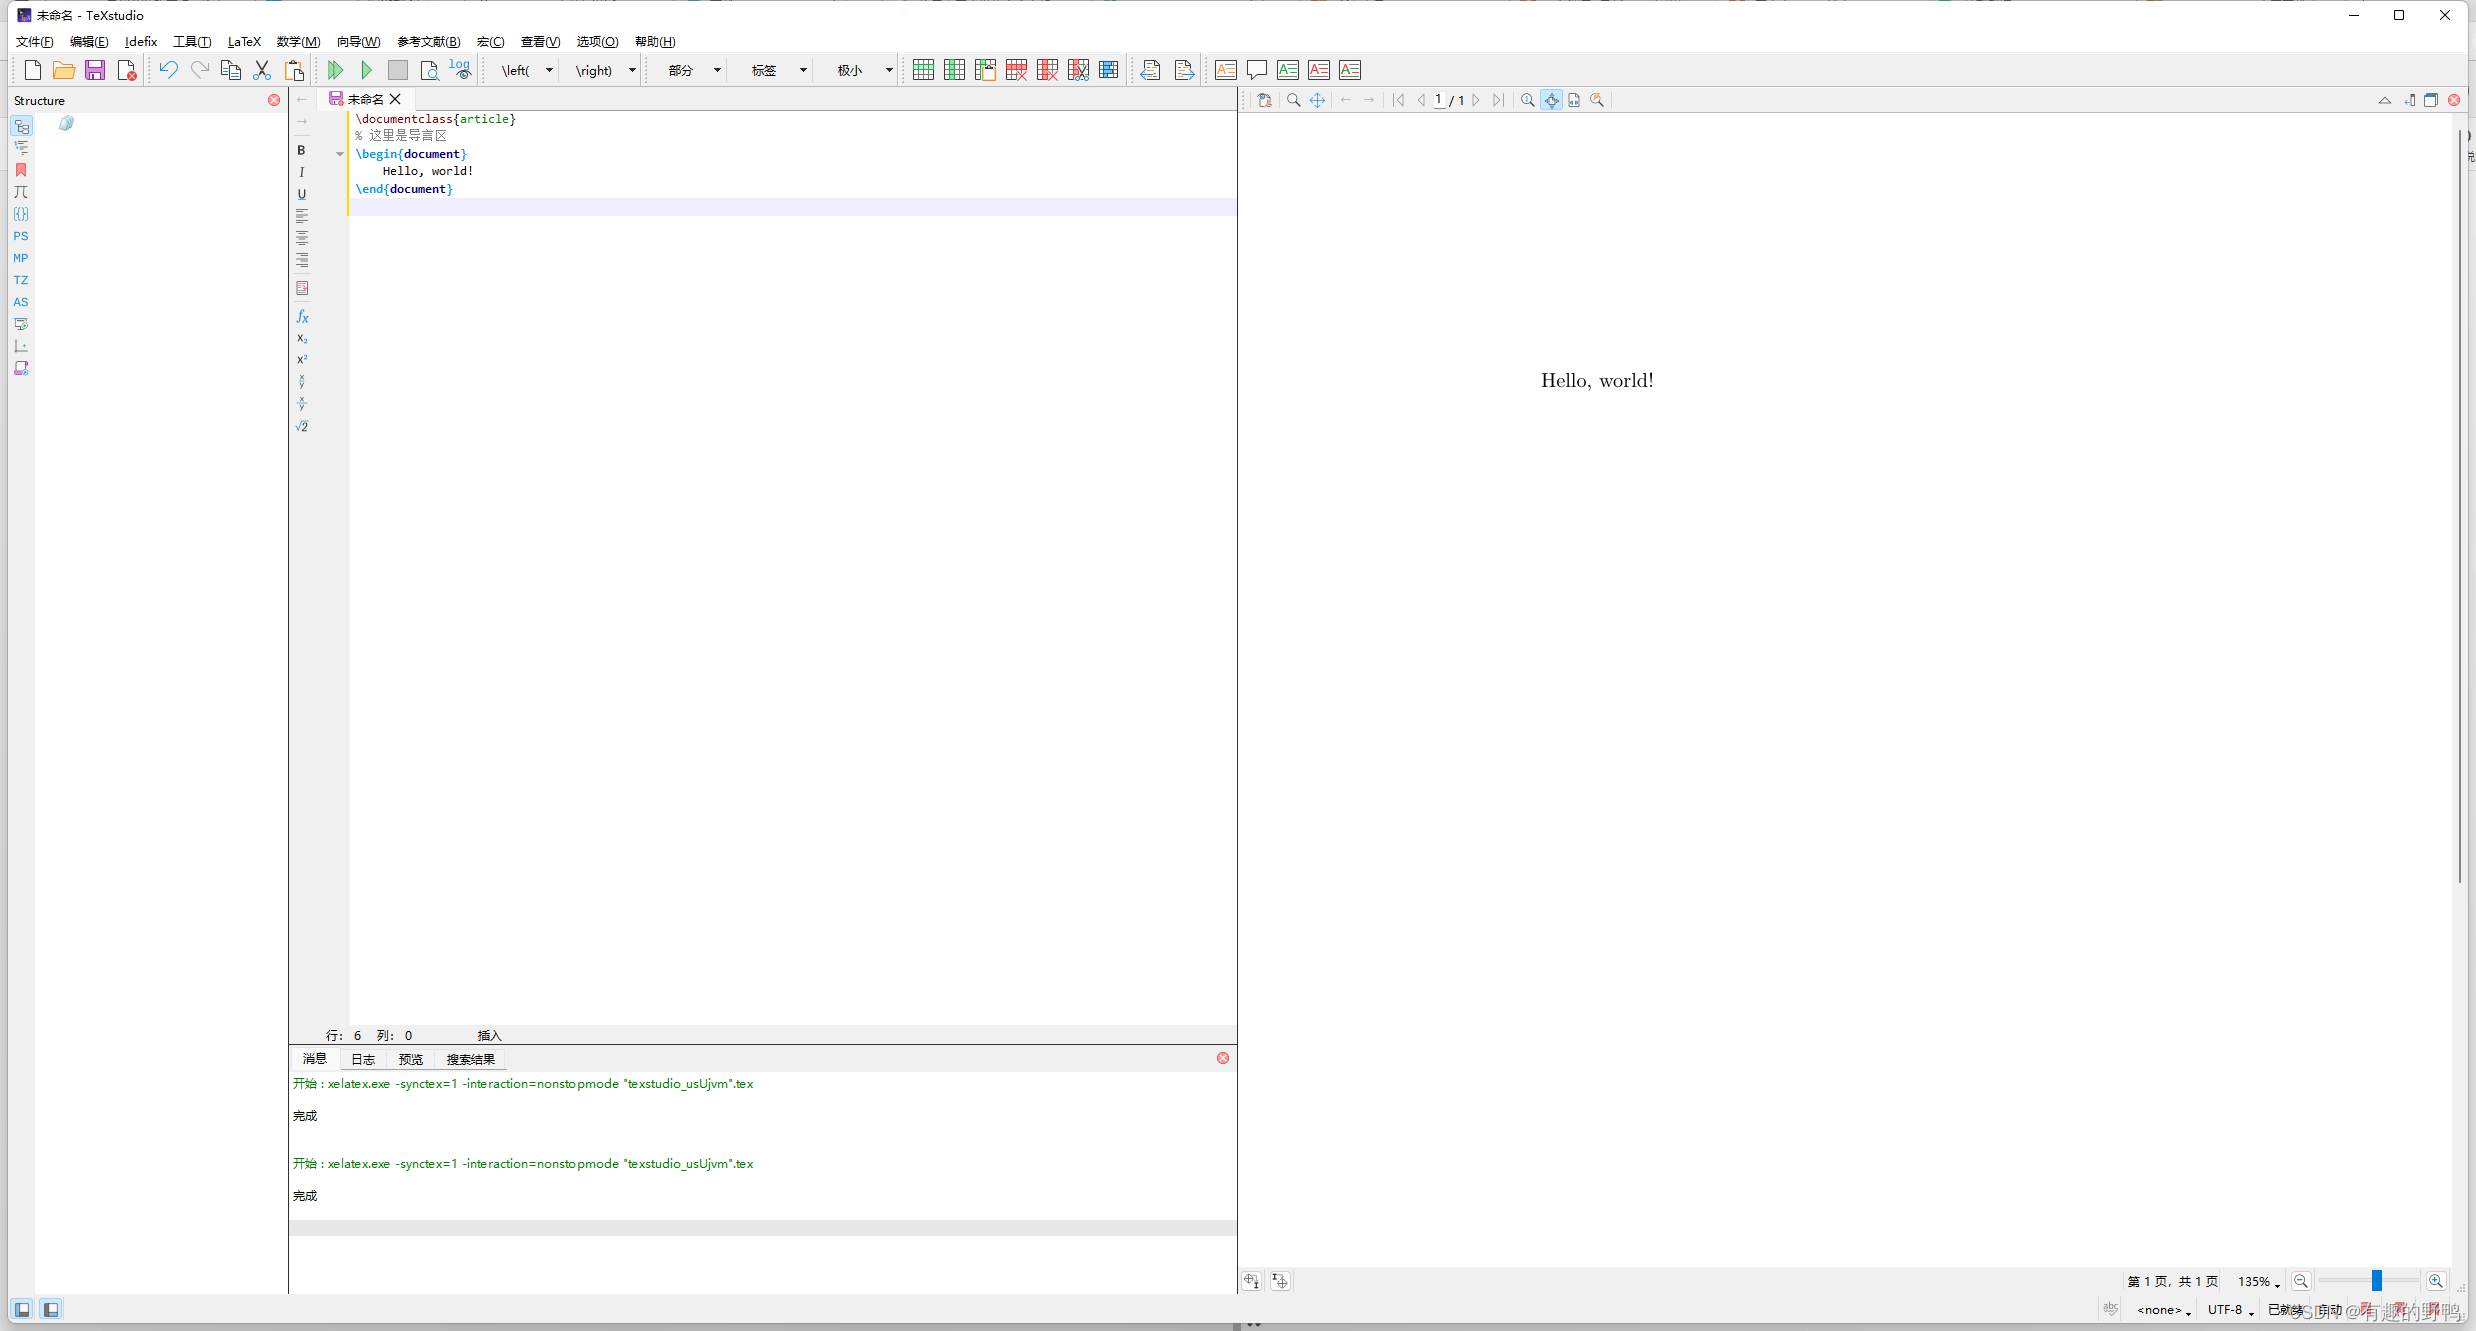Align table columns icon
The width and height of the screenshot is (2476, 1331).
[1109, 70]
